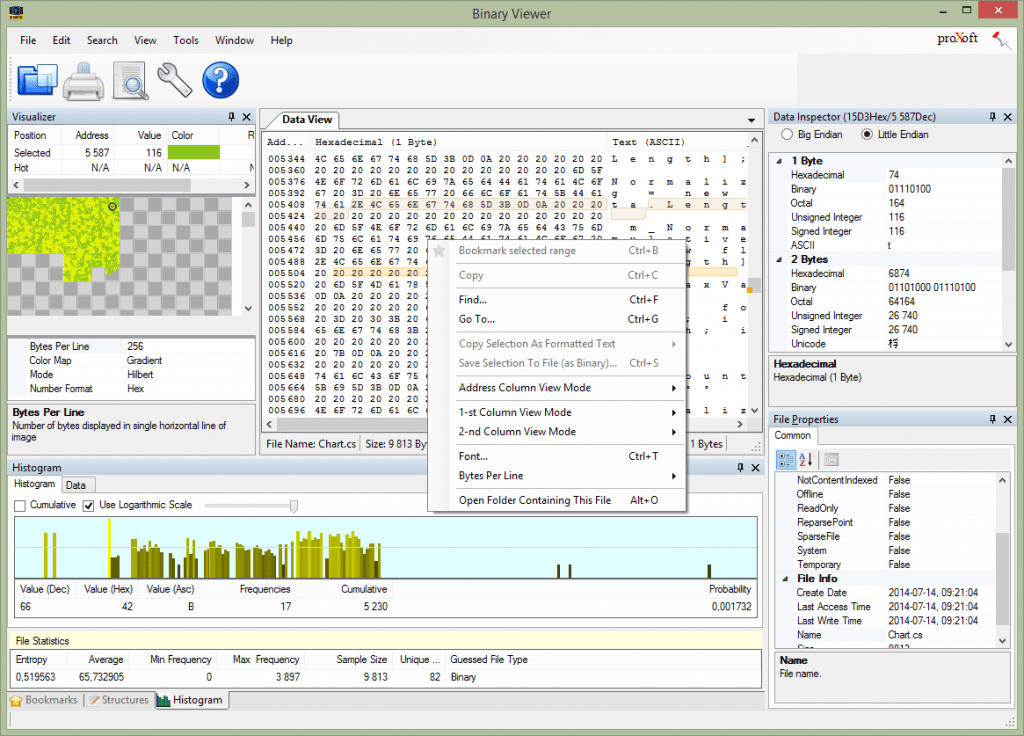Switch file properties to categorized view

coord(786,459)
